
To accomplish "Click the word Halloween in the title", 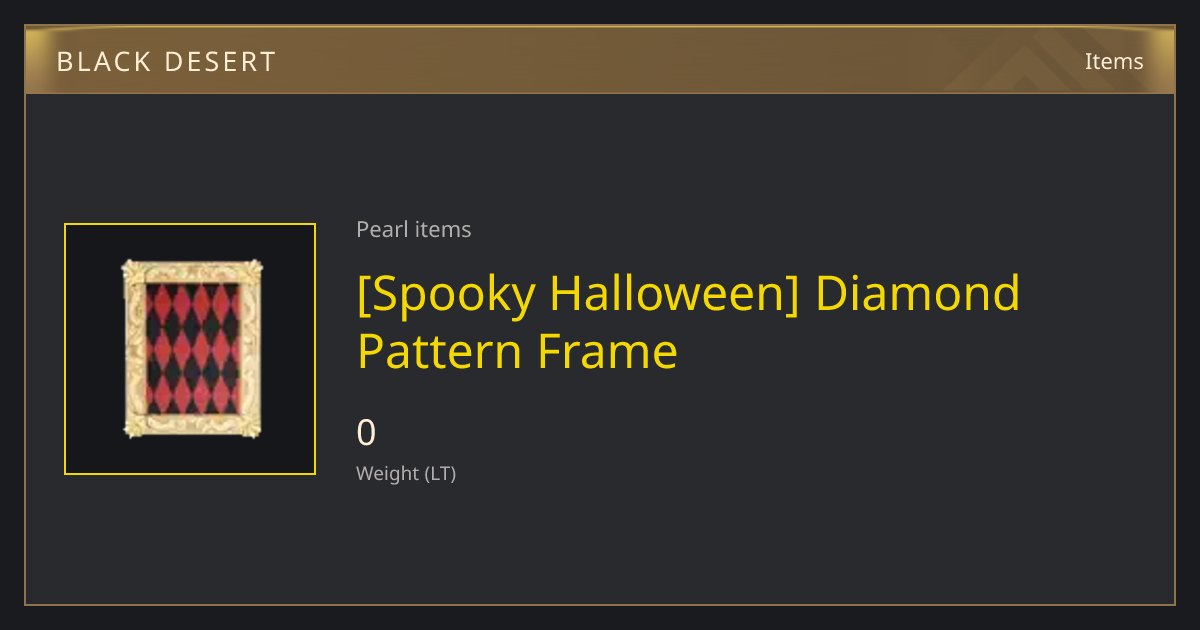I will [675, 293].
